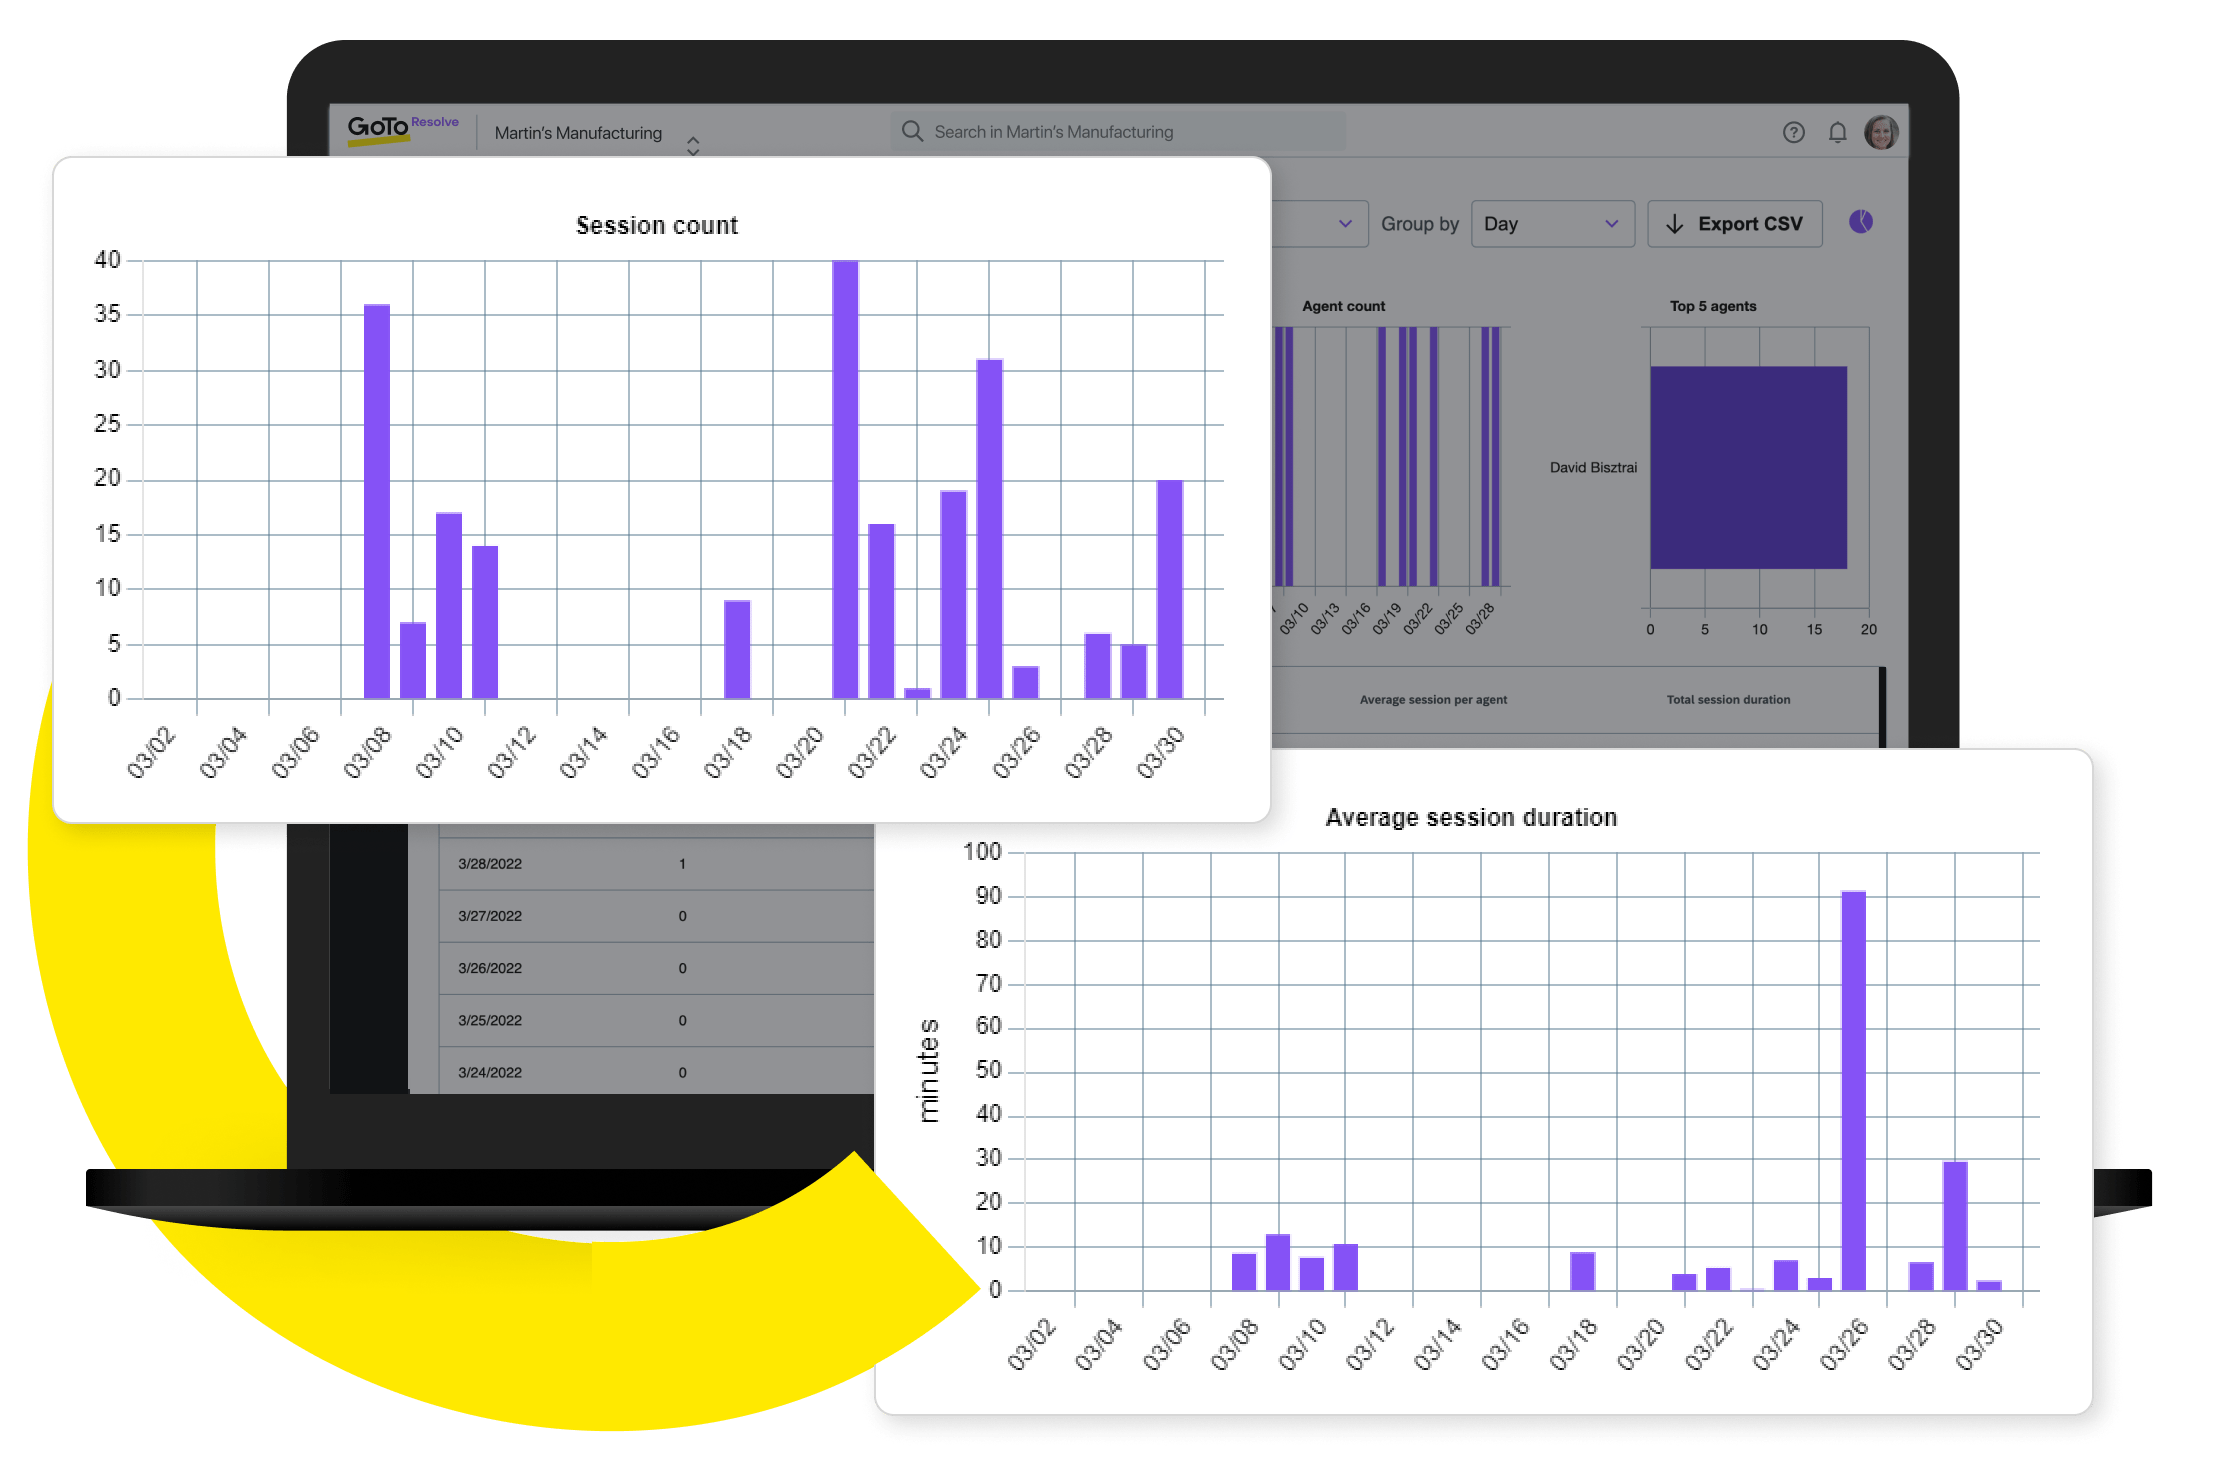This screenshot has width=2220, height=1480.
Task: Select the 3/24/2022 table row
Action: [656, 1071]
